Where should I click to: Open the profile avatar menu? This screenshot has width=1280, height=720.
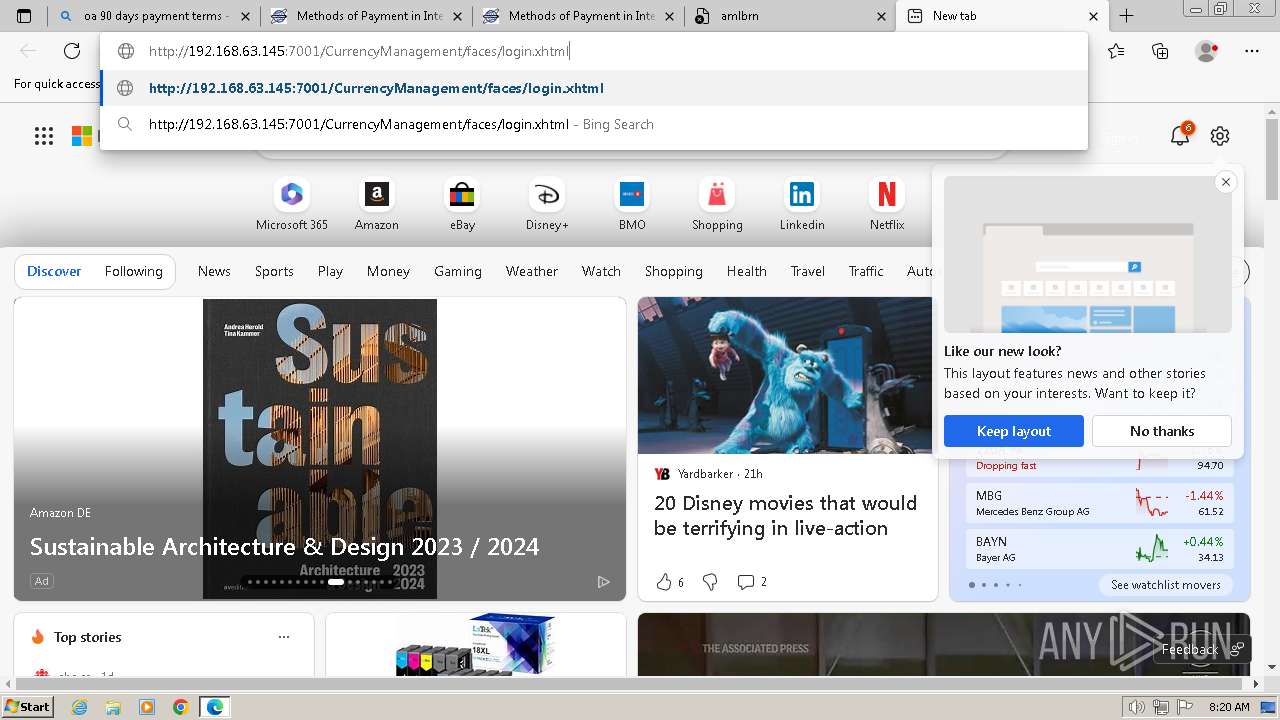click(x=1207, y=51)
